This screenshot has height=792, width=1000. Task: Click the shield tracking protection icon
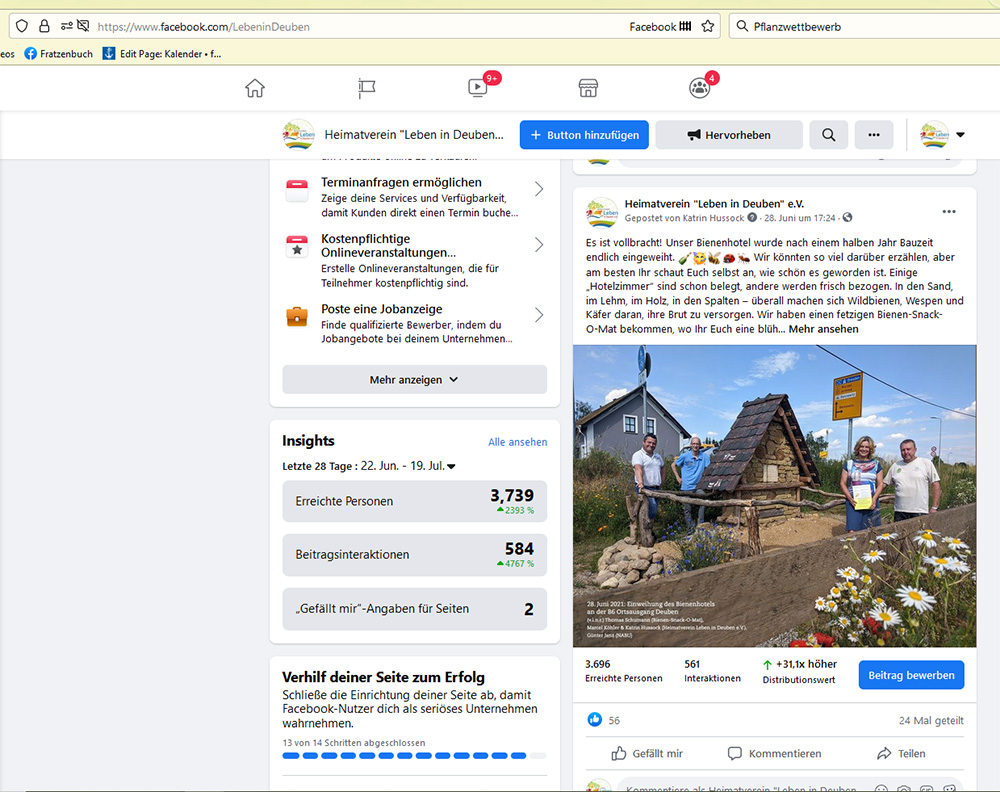pos(22,26)
